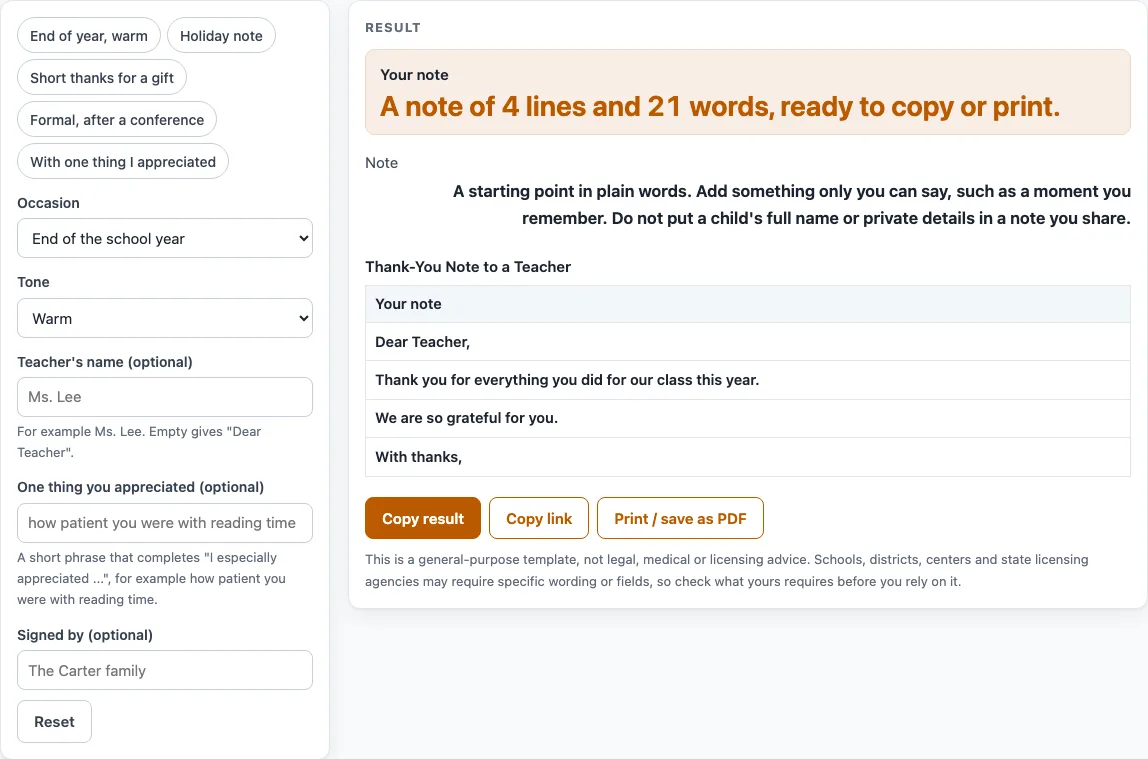Focus the Teacher's name input field

pyautogui.click(x=165, y=397)
